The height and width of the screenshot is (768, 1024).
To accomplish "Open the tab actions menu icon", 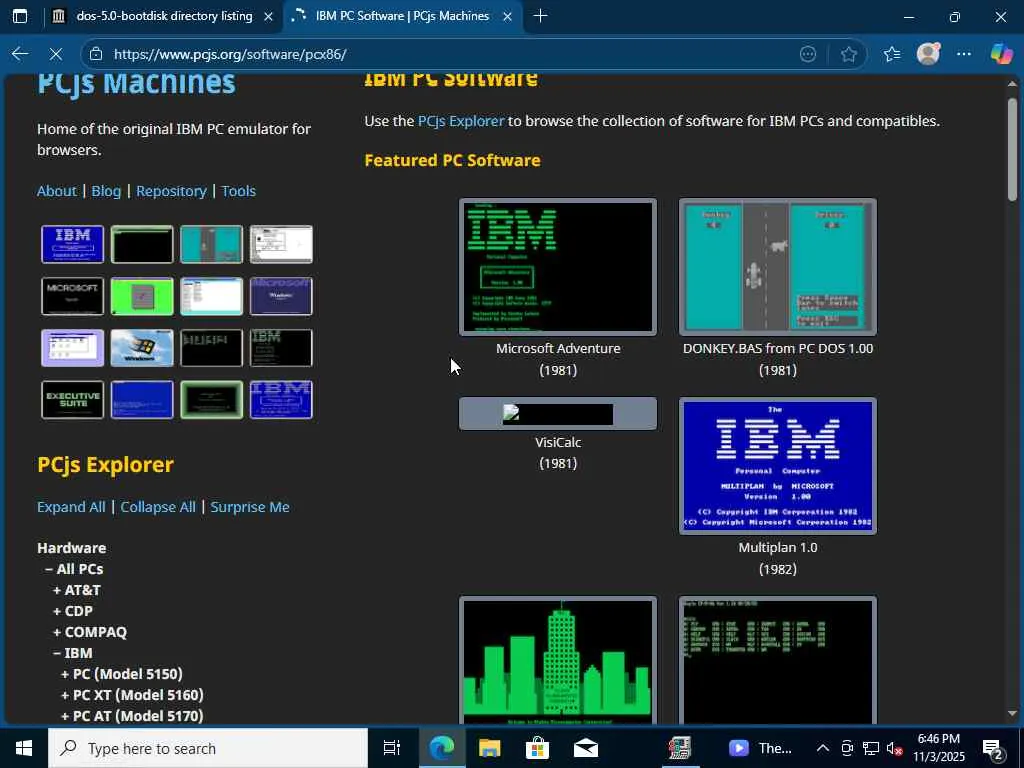I will [20, 16].
